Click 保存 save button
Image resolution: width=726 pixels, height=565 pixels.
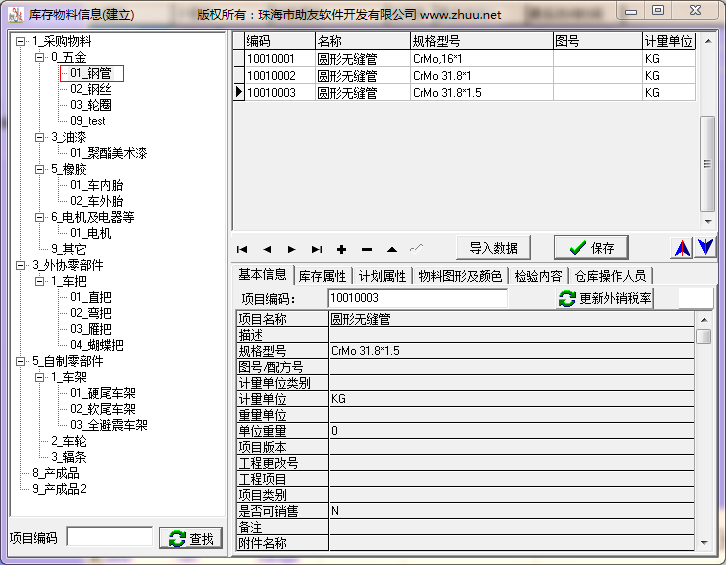pos(591,248)
